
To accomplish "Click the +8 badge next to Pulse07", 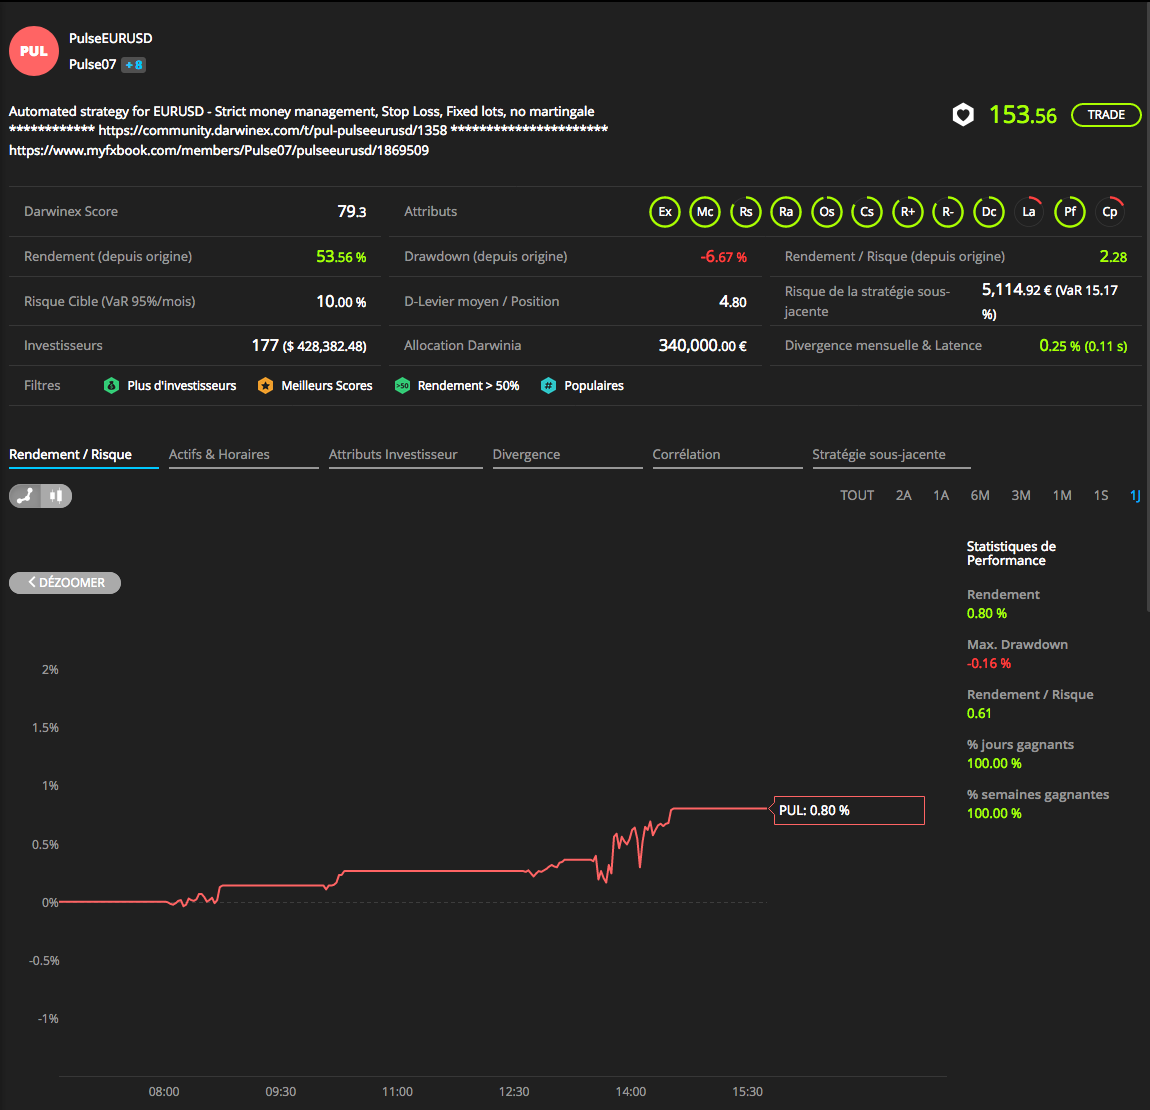I will (133, 65).
